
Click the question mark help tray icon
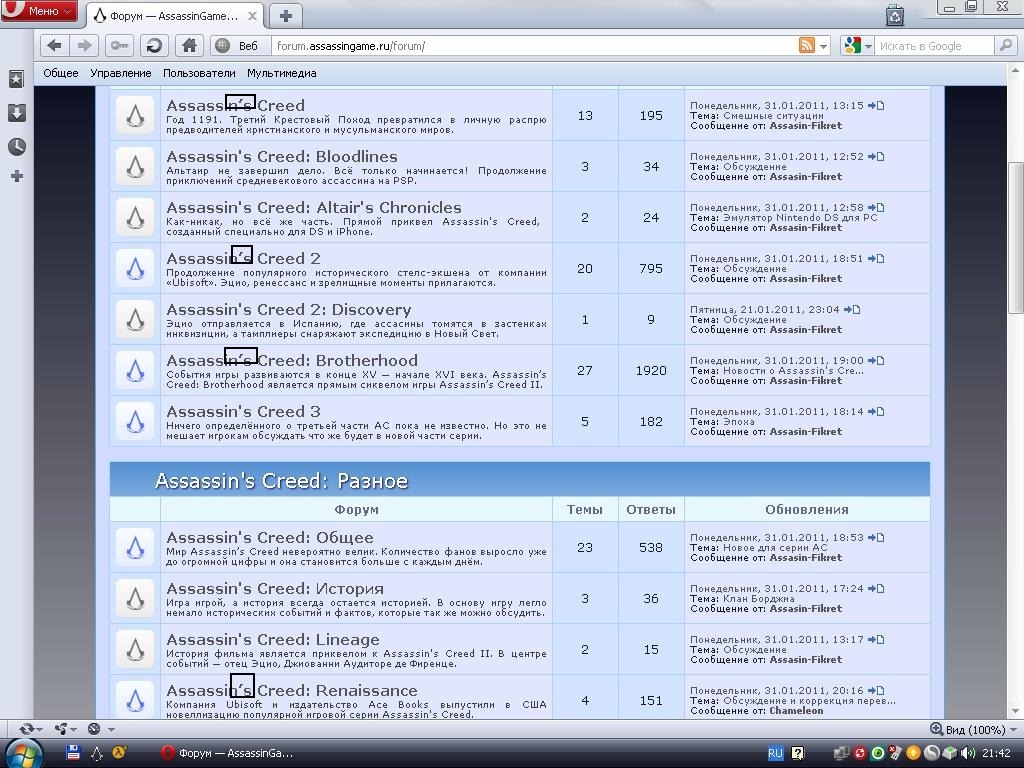(797, 753)
